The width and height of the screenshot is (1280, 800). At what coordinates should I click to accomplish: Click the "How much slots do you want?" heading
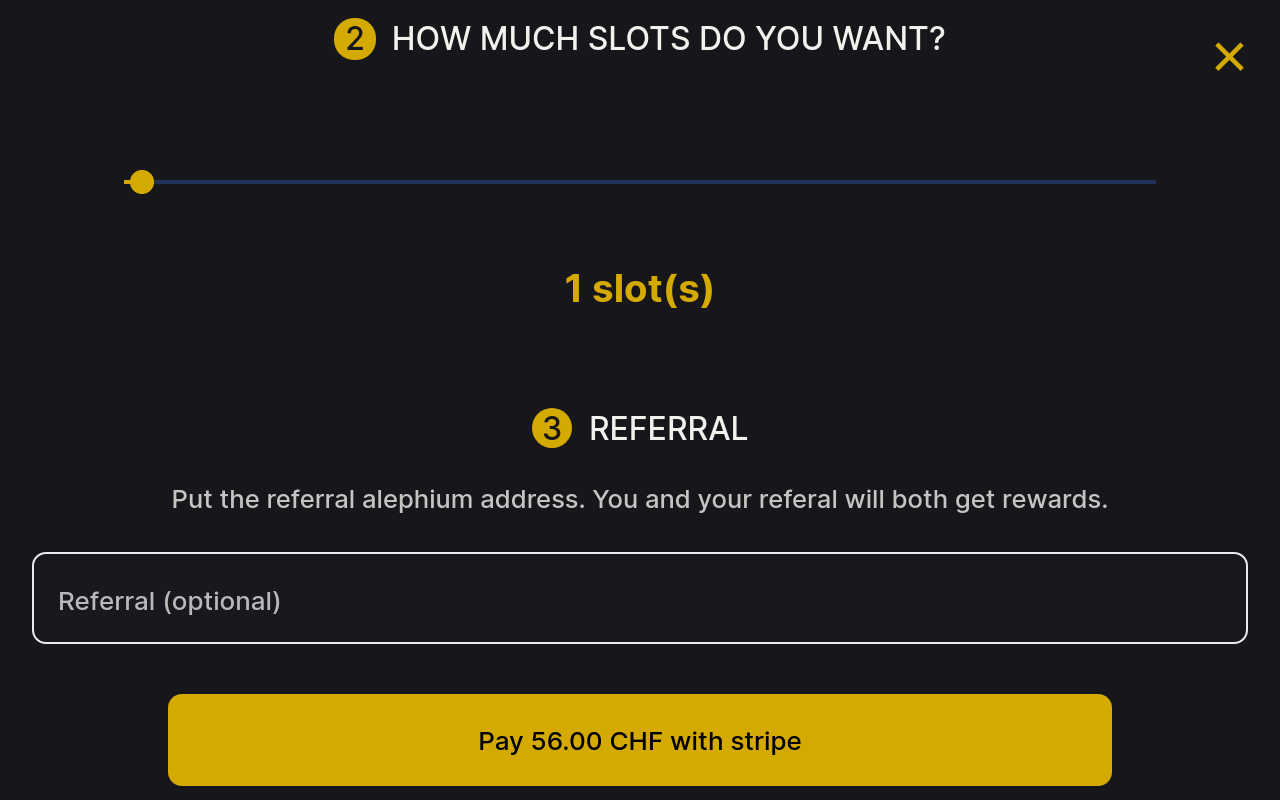click(x=668, y=39)
